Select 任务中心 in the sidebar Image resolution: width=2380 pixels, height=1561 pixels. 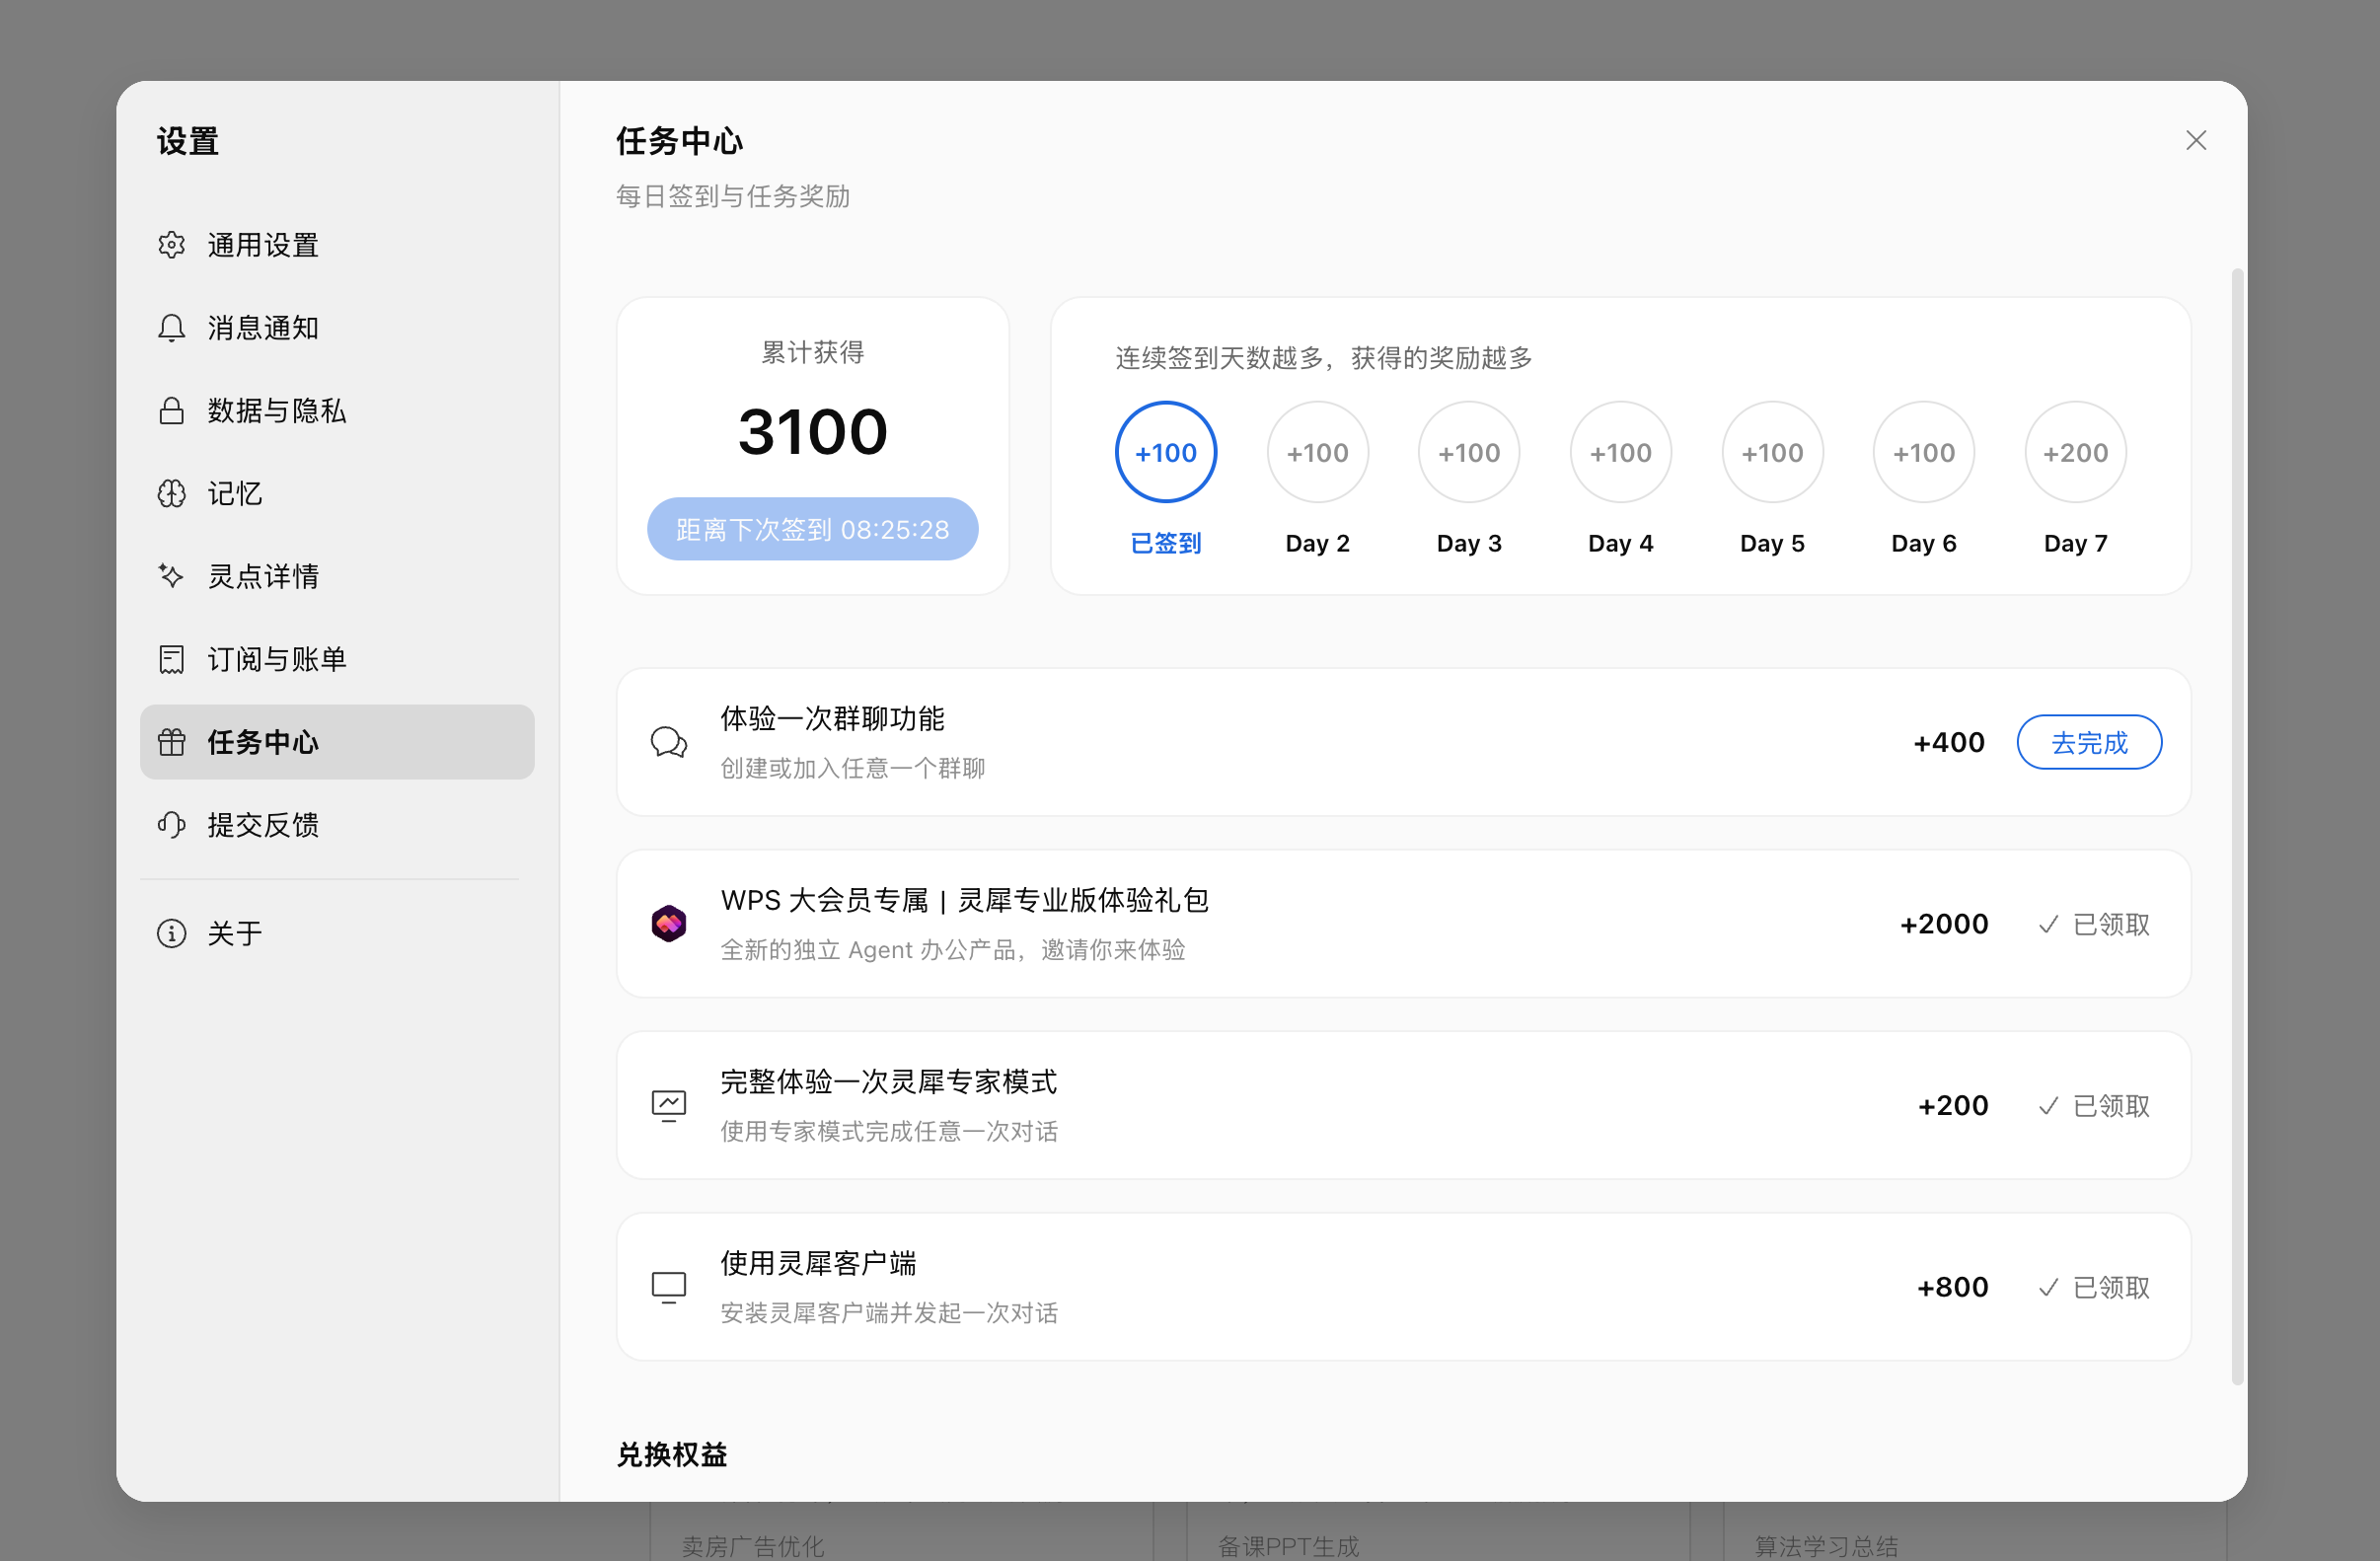(x=337, y=742)
